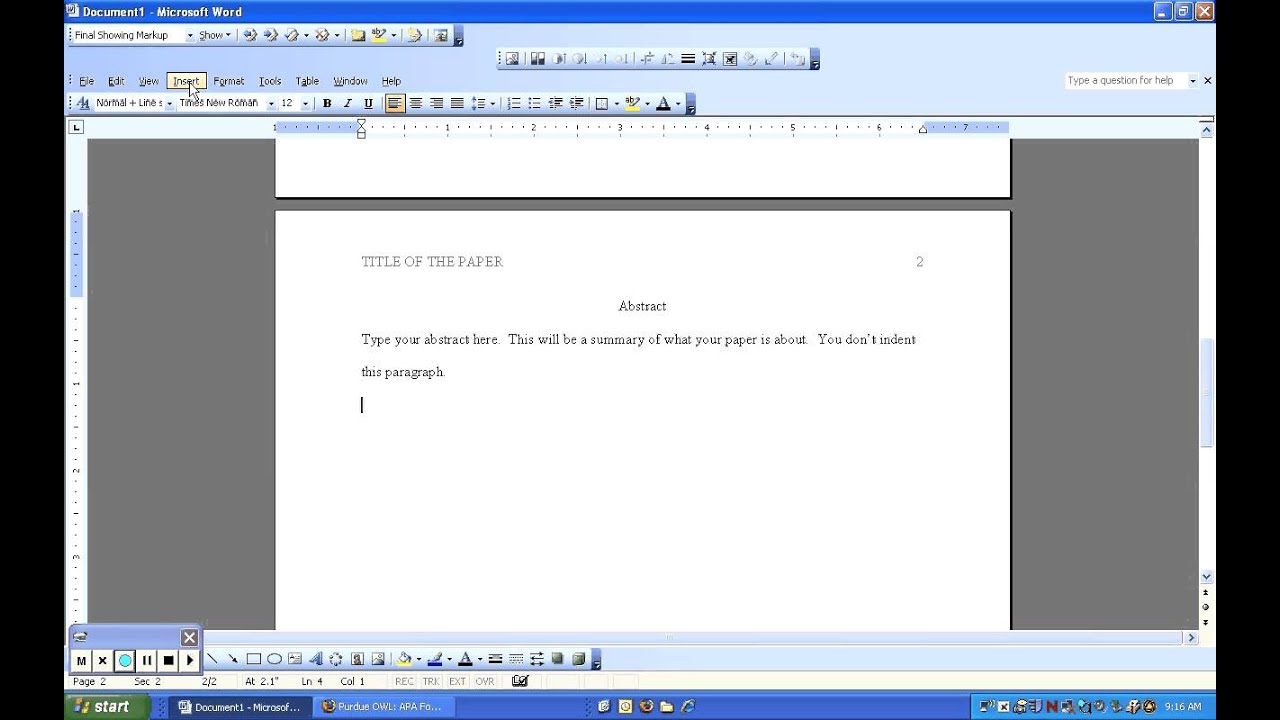Screen dimensions: 1280x720
Task: Insert WordArt from Drawing toolbar
Action: (316, 659)
